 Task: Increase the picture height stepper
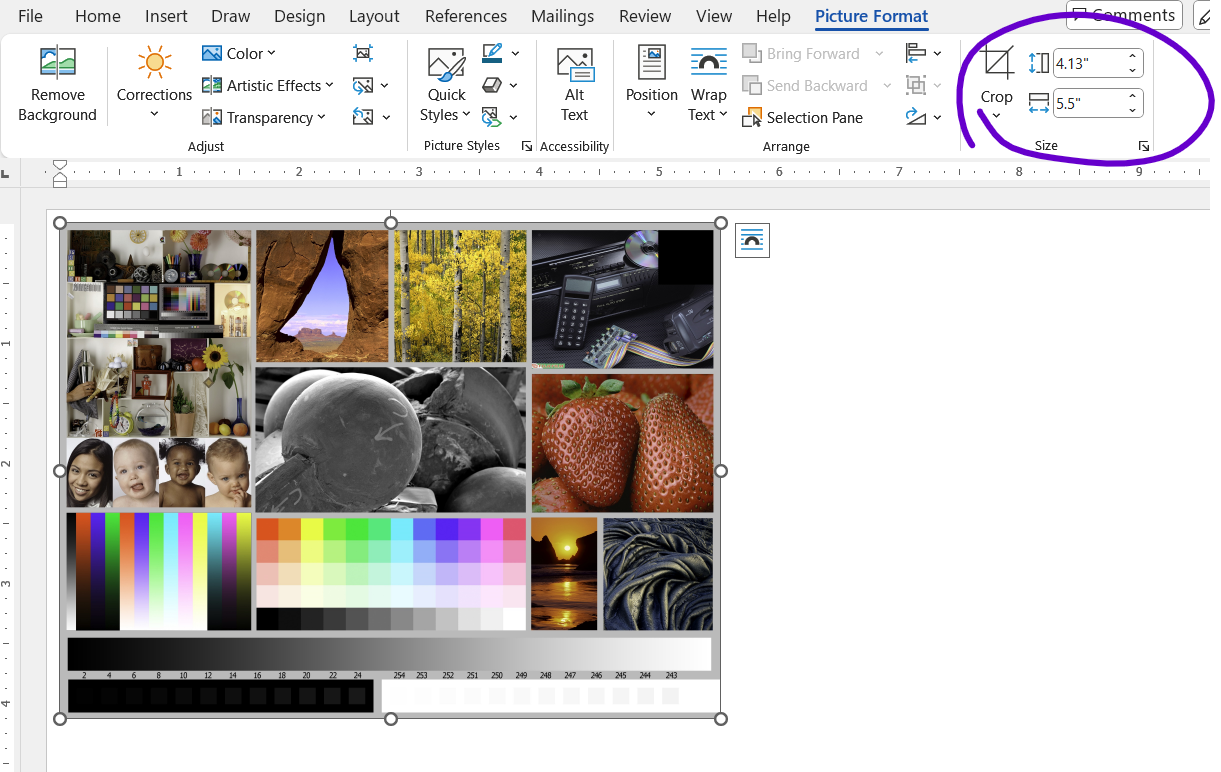[x=1131, y=56]
